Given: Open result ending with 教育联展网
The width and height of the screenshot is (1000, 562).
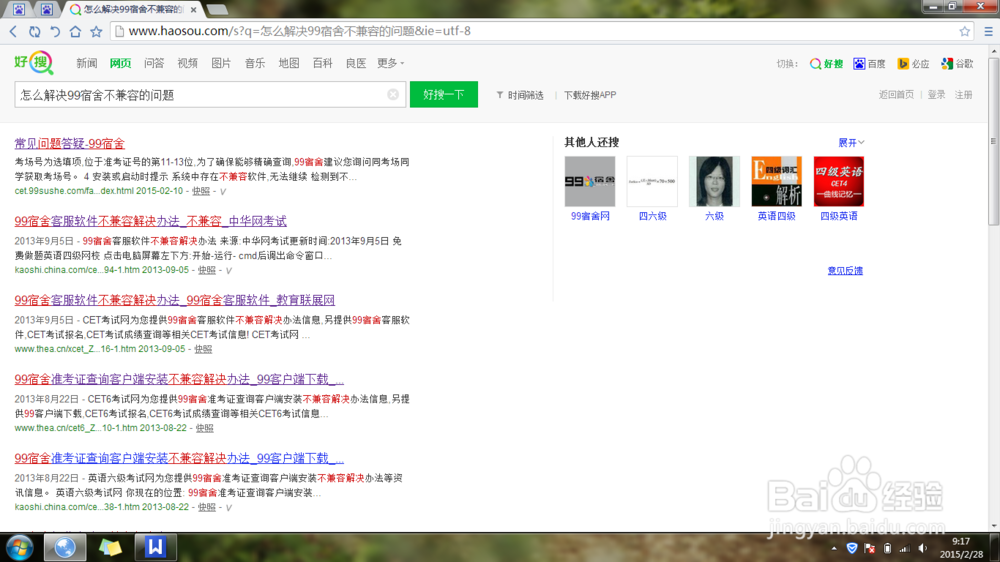Looking at the screenshot, I should [x=175, y=300].
